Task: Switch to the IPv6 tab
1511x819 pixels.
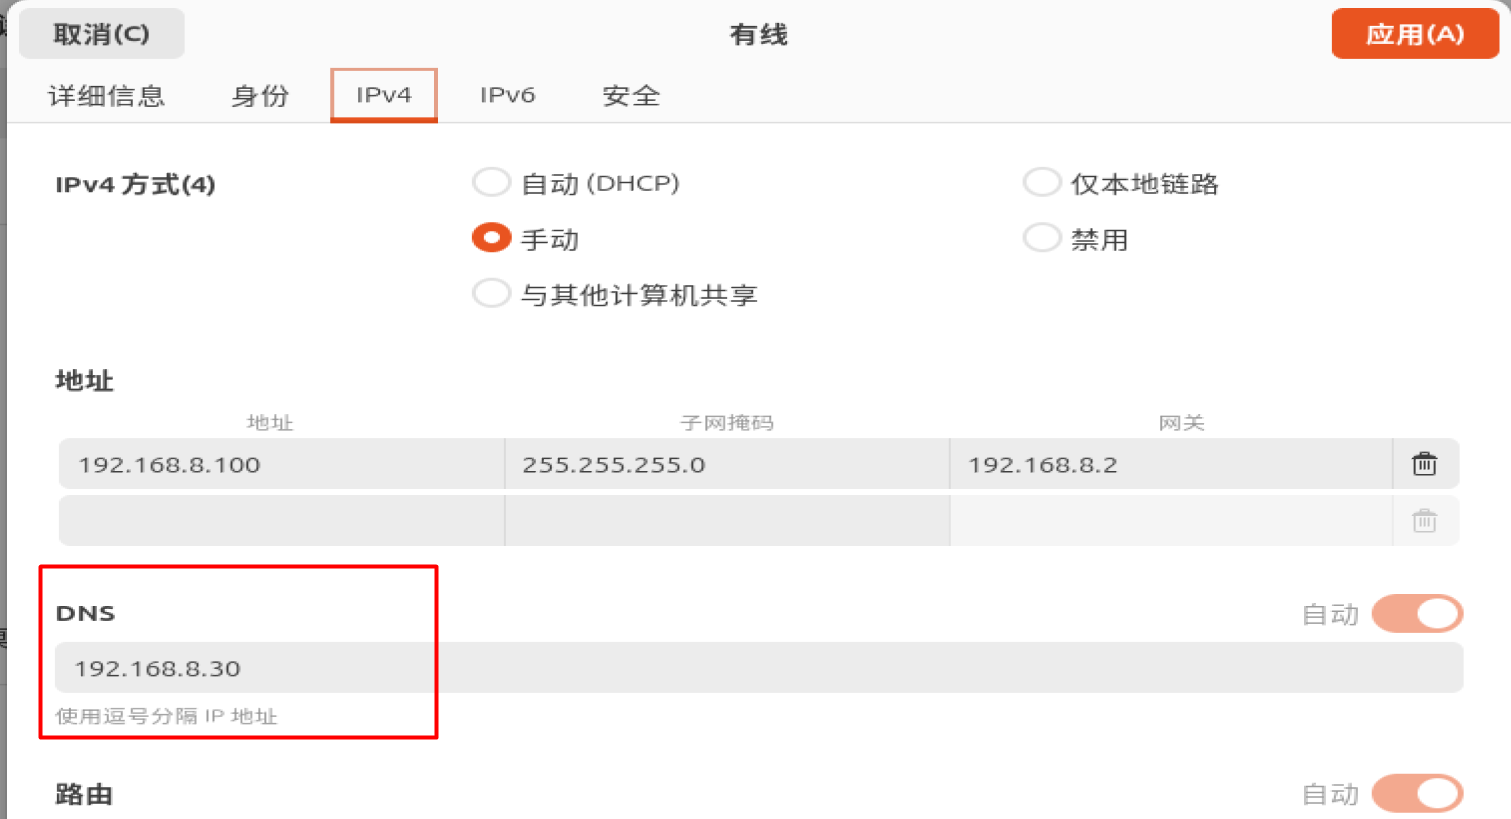Action: coord(507,96)
